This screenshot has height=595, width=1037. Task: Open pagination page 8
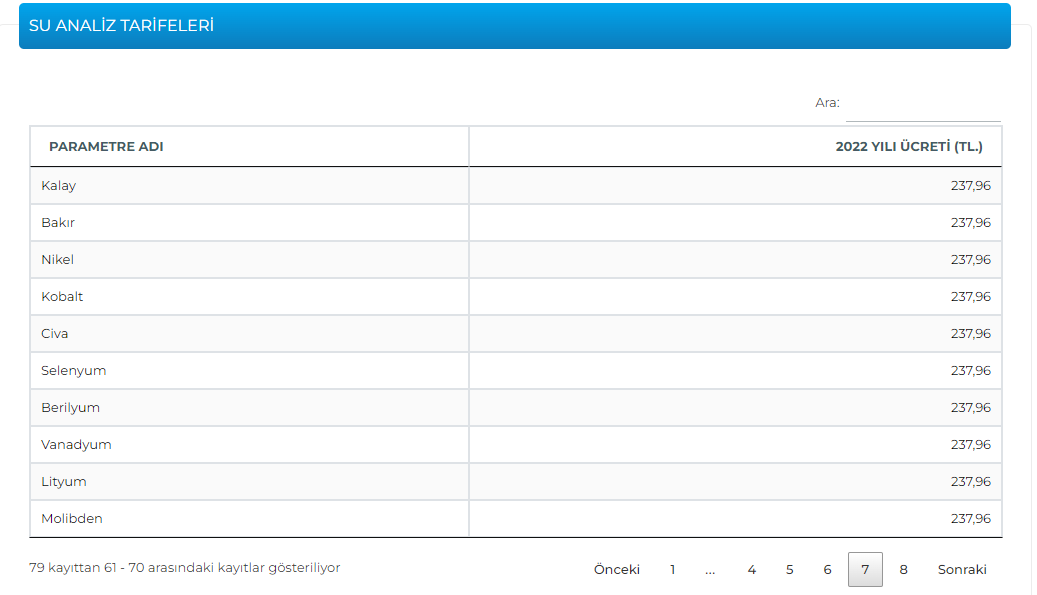click(903, 569)
